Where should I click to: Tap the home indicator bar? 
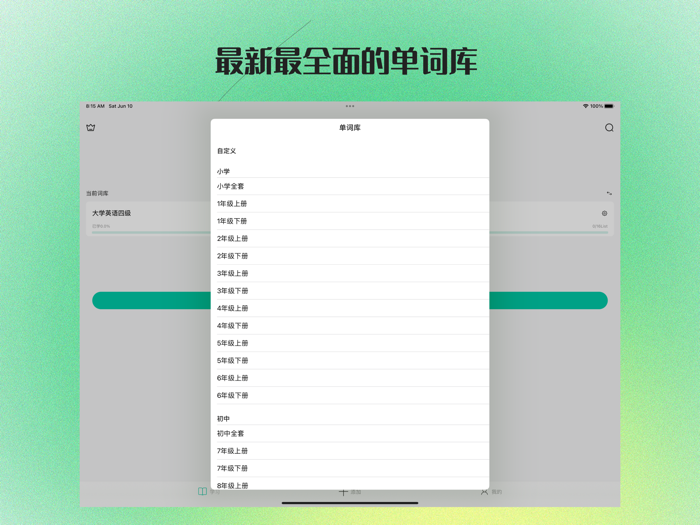[x=350, y=503]
